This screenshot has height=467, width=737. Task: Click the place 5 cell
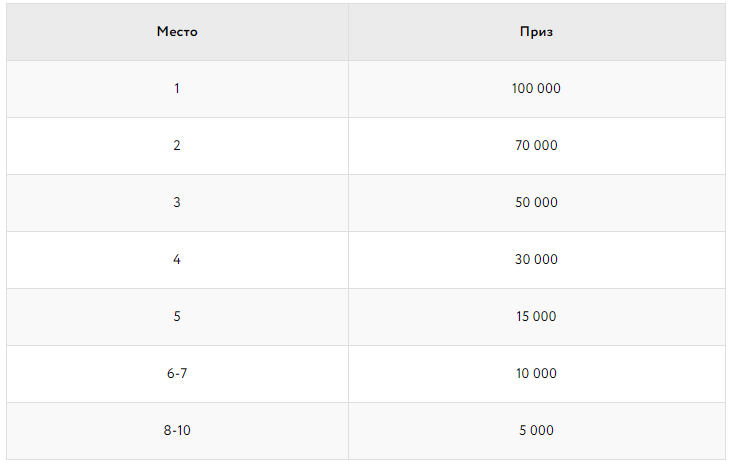[177, 317]
